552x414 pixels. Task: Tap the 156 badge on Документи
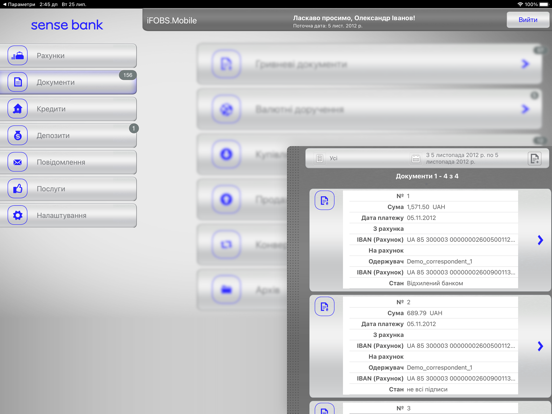[128, 75]
